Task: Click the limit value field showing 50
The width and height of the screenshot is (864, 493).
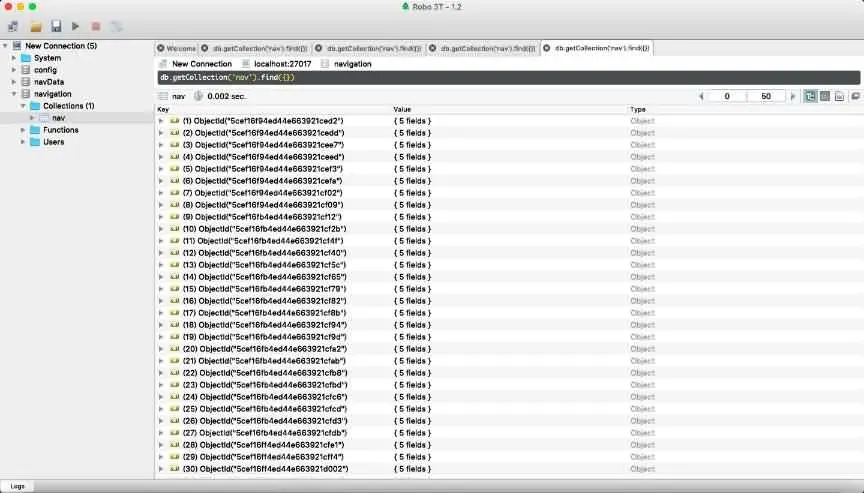Action: point(766,96)
